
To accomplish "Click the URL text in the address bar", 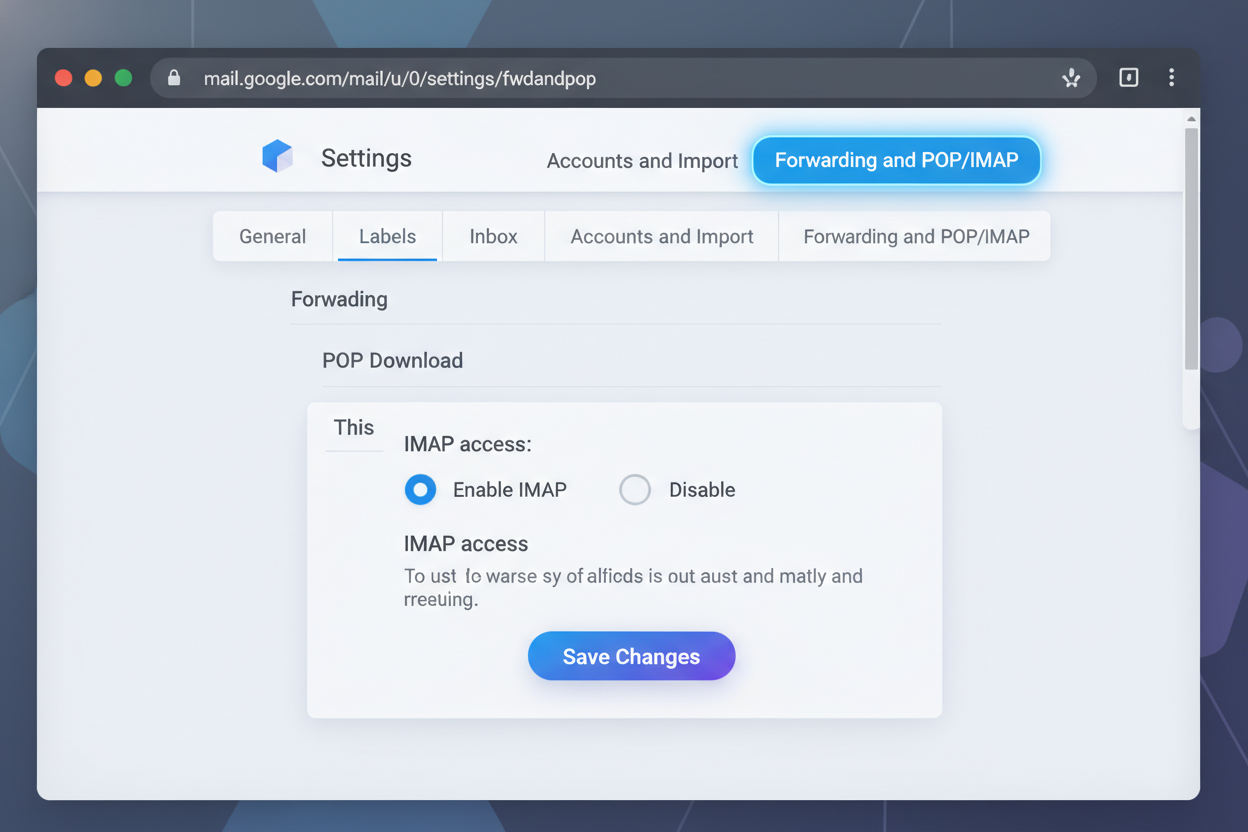I will tap(399, 78).
